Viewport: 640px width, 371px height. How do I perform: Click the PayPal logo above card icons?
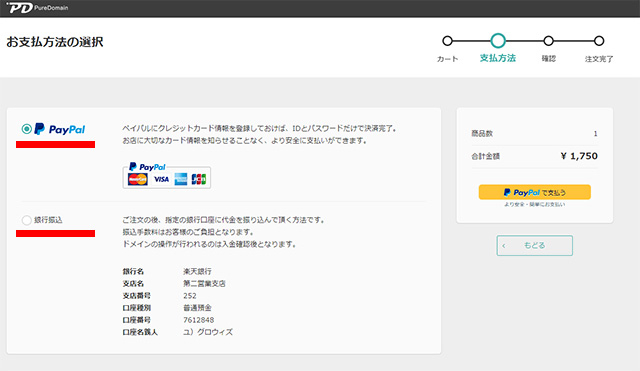pyautogui.click(x=147, y=167)
